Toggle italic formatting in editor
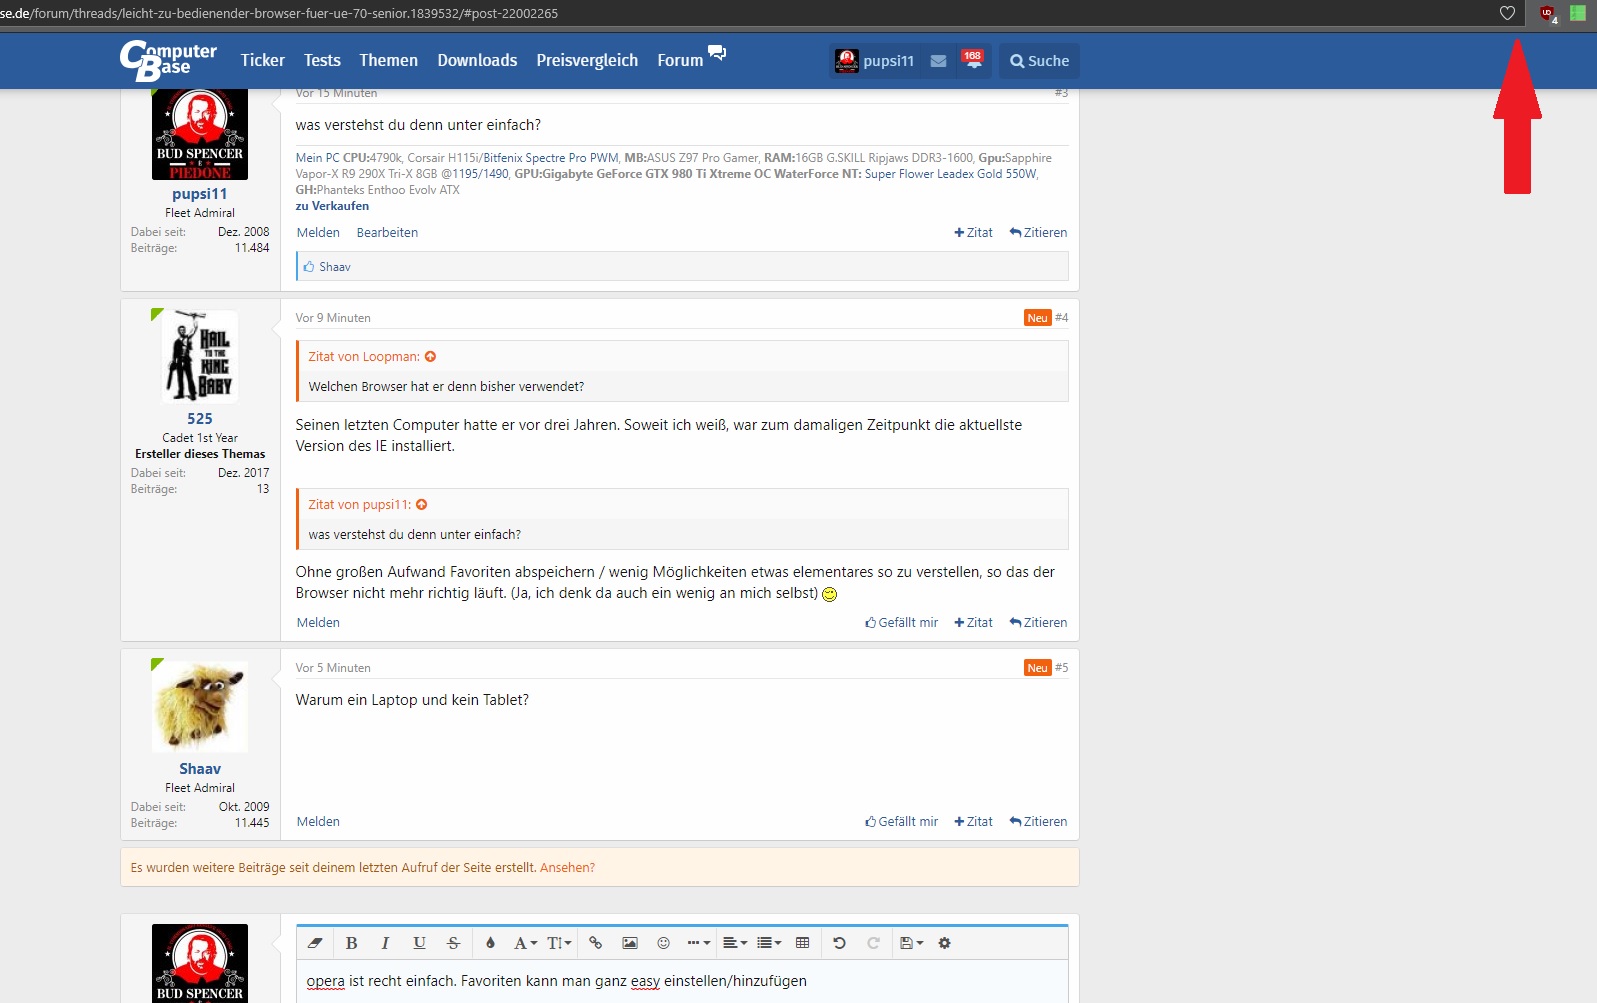Image resolution: width=1597 pixels, height=1003 pixels. 385,943
